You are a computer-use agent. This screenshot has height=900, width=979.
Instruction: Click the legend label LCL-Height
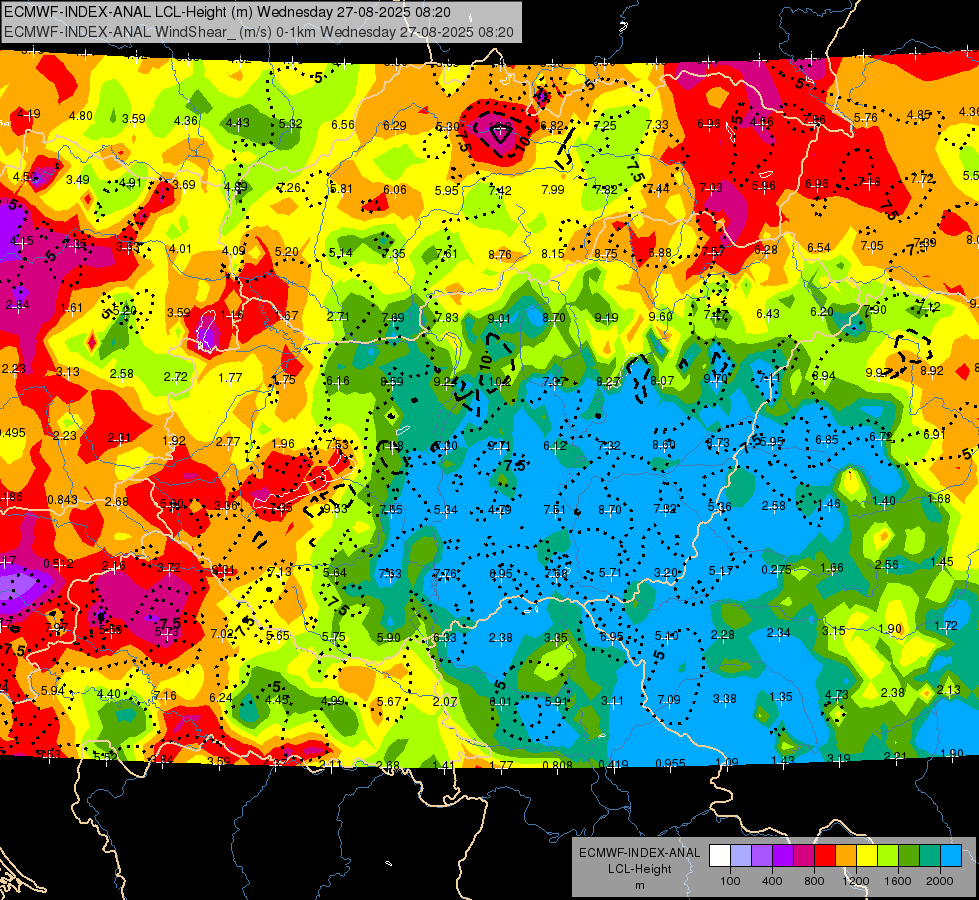coord(639,869)
